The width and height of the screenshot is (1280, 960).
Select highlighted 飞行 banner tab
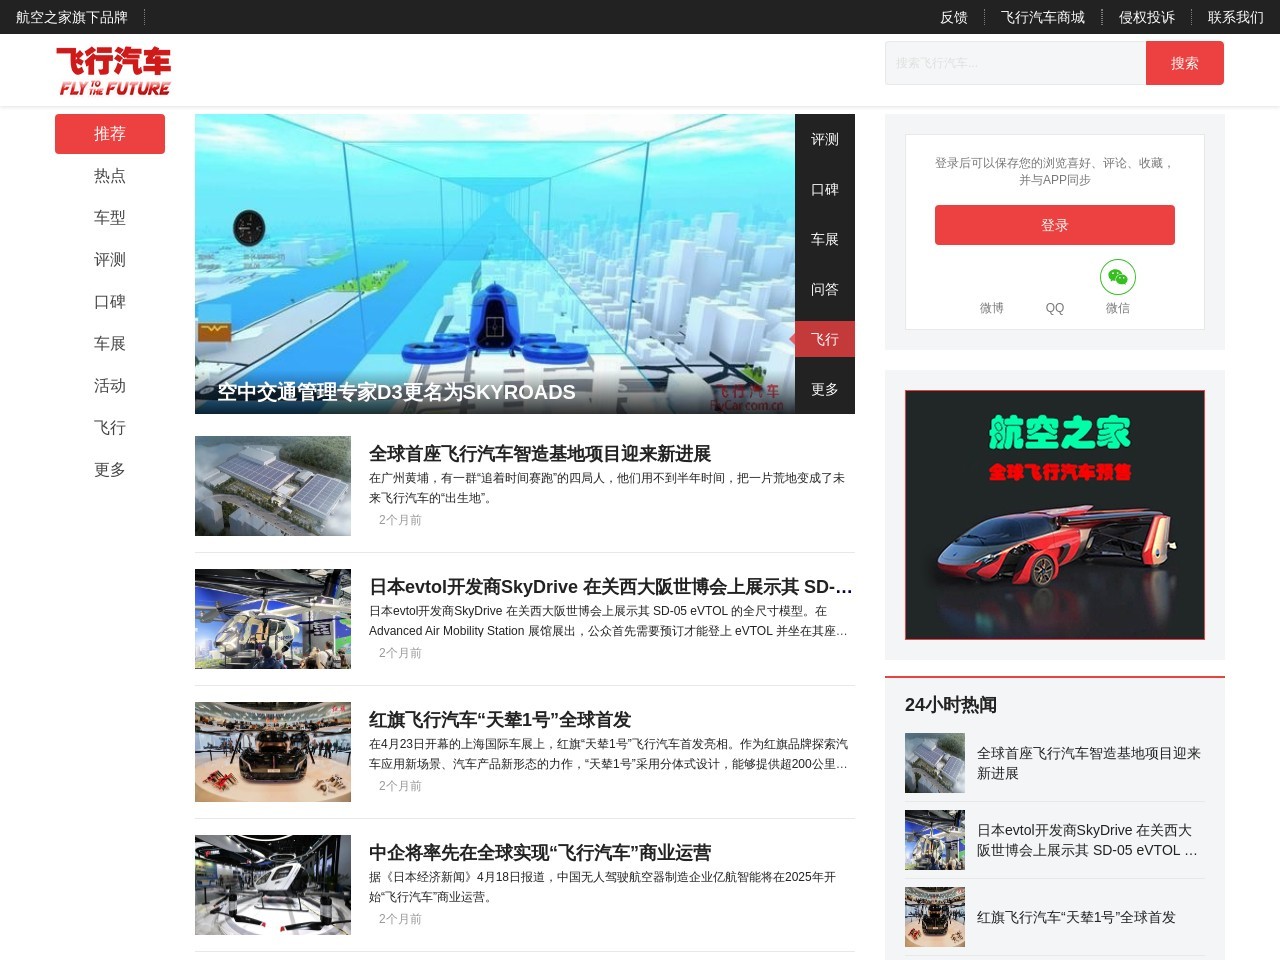click(825, 339)
